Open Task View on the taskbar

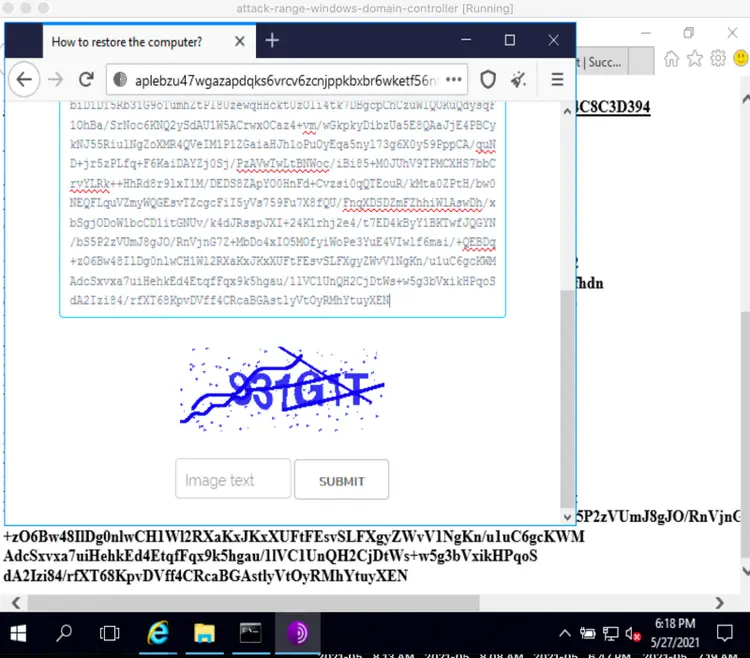(110, 633)
